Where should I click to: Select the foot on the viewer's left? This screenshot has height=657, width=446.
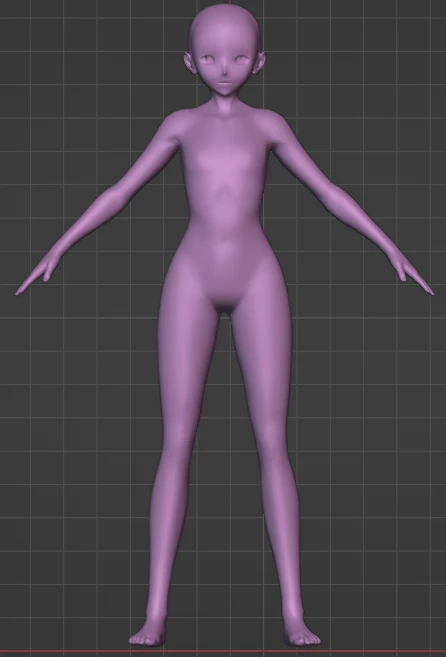coord(148,633)
